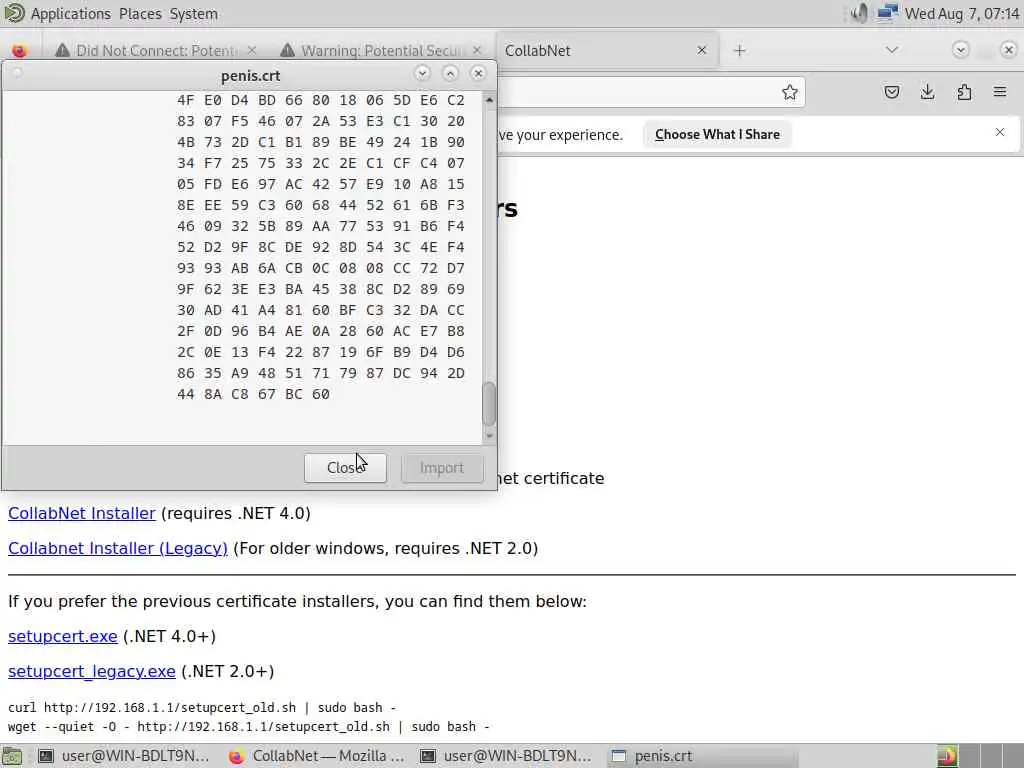
Task: Open the Places menu
Action: [140, 14]
